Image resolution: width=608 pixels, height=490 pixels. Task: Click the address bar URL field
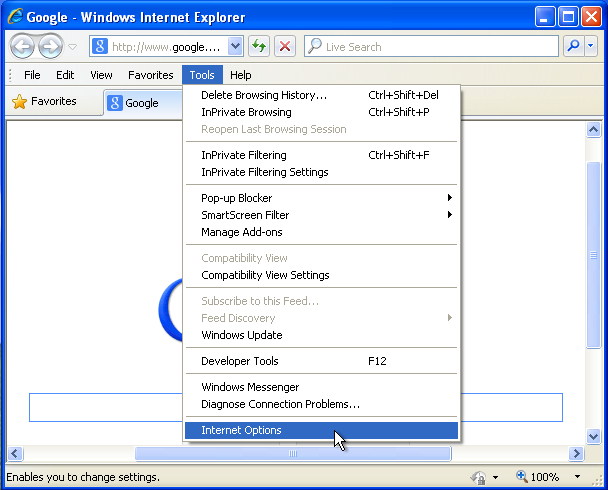pyautogui.click(x=167, y=47)
